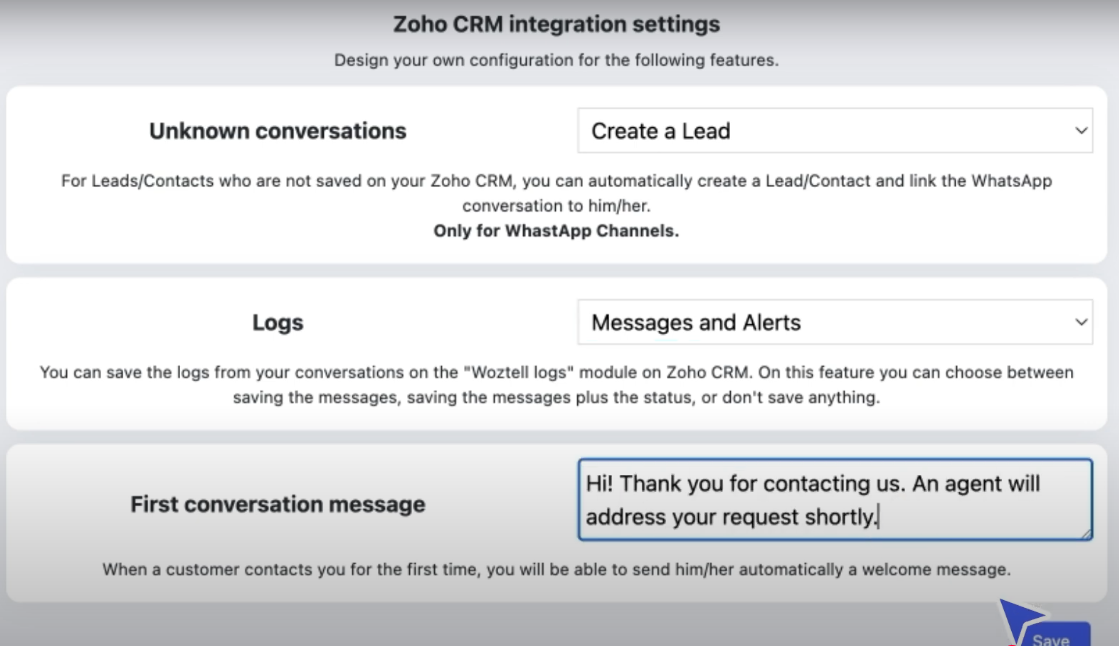Click inside the First conversation message text box
Viewport: 1119px width, 646px height.
(x=835, y=500)
